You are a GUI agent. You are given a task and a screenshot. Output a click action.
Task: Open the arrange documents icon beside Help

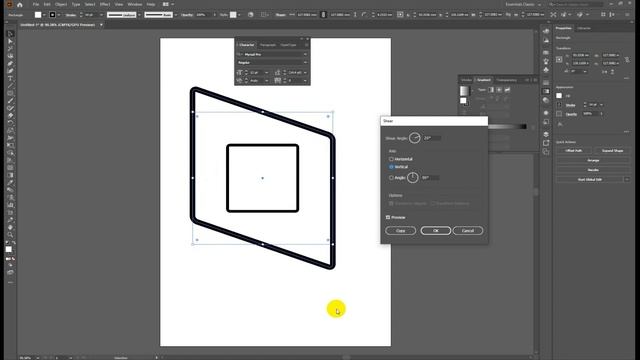(166, 4)
